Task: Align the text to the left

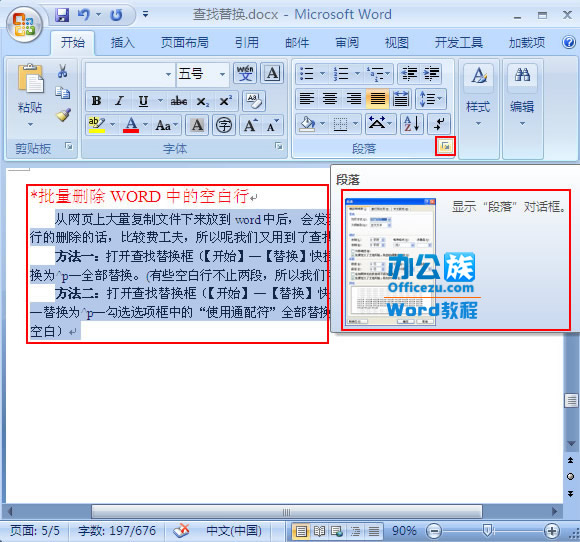Action: (307, 99)
